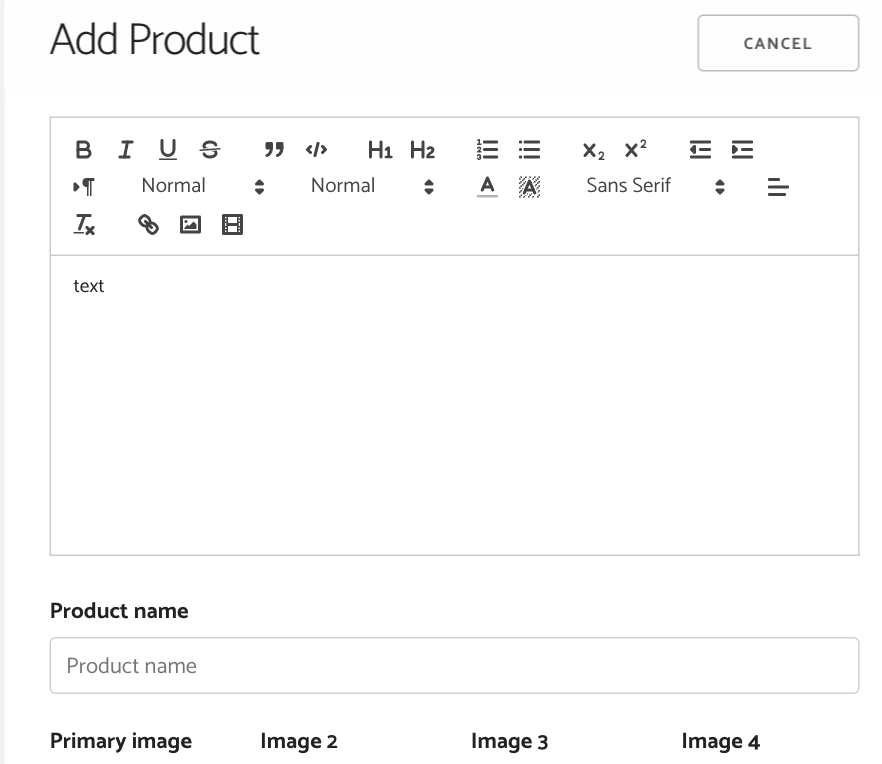The width and height of the screenshot is (882, 764).
Task: Toggle italic text formatting
Action: pos(125,150)
